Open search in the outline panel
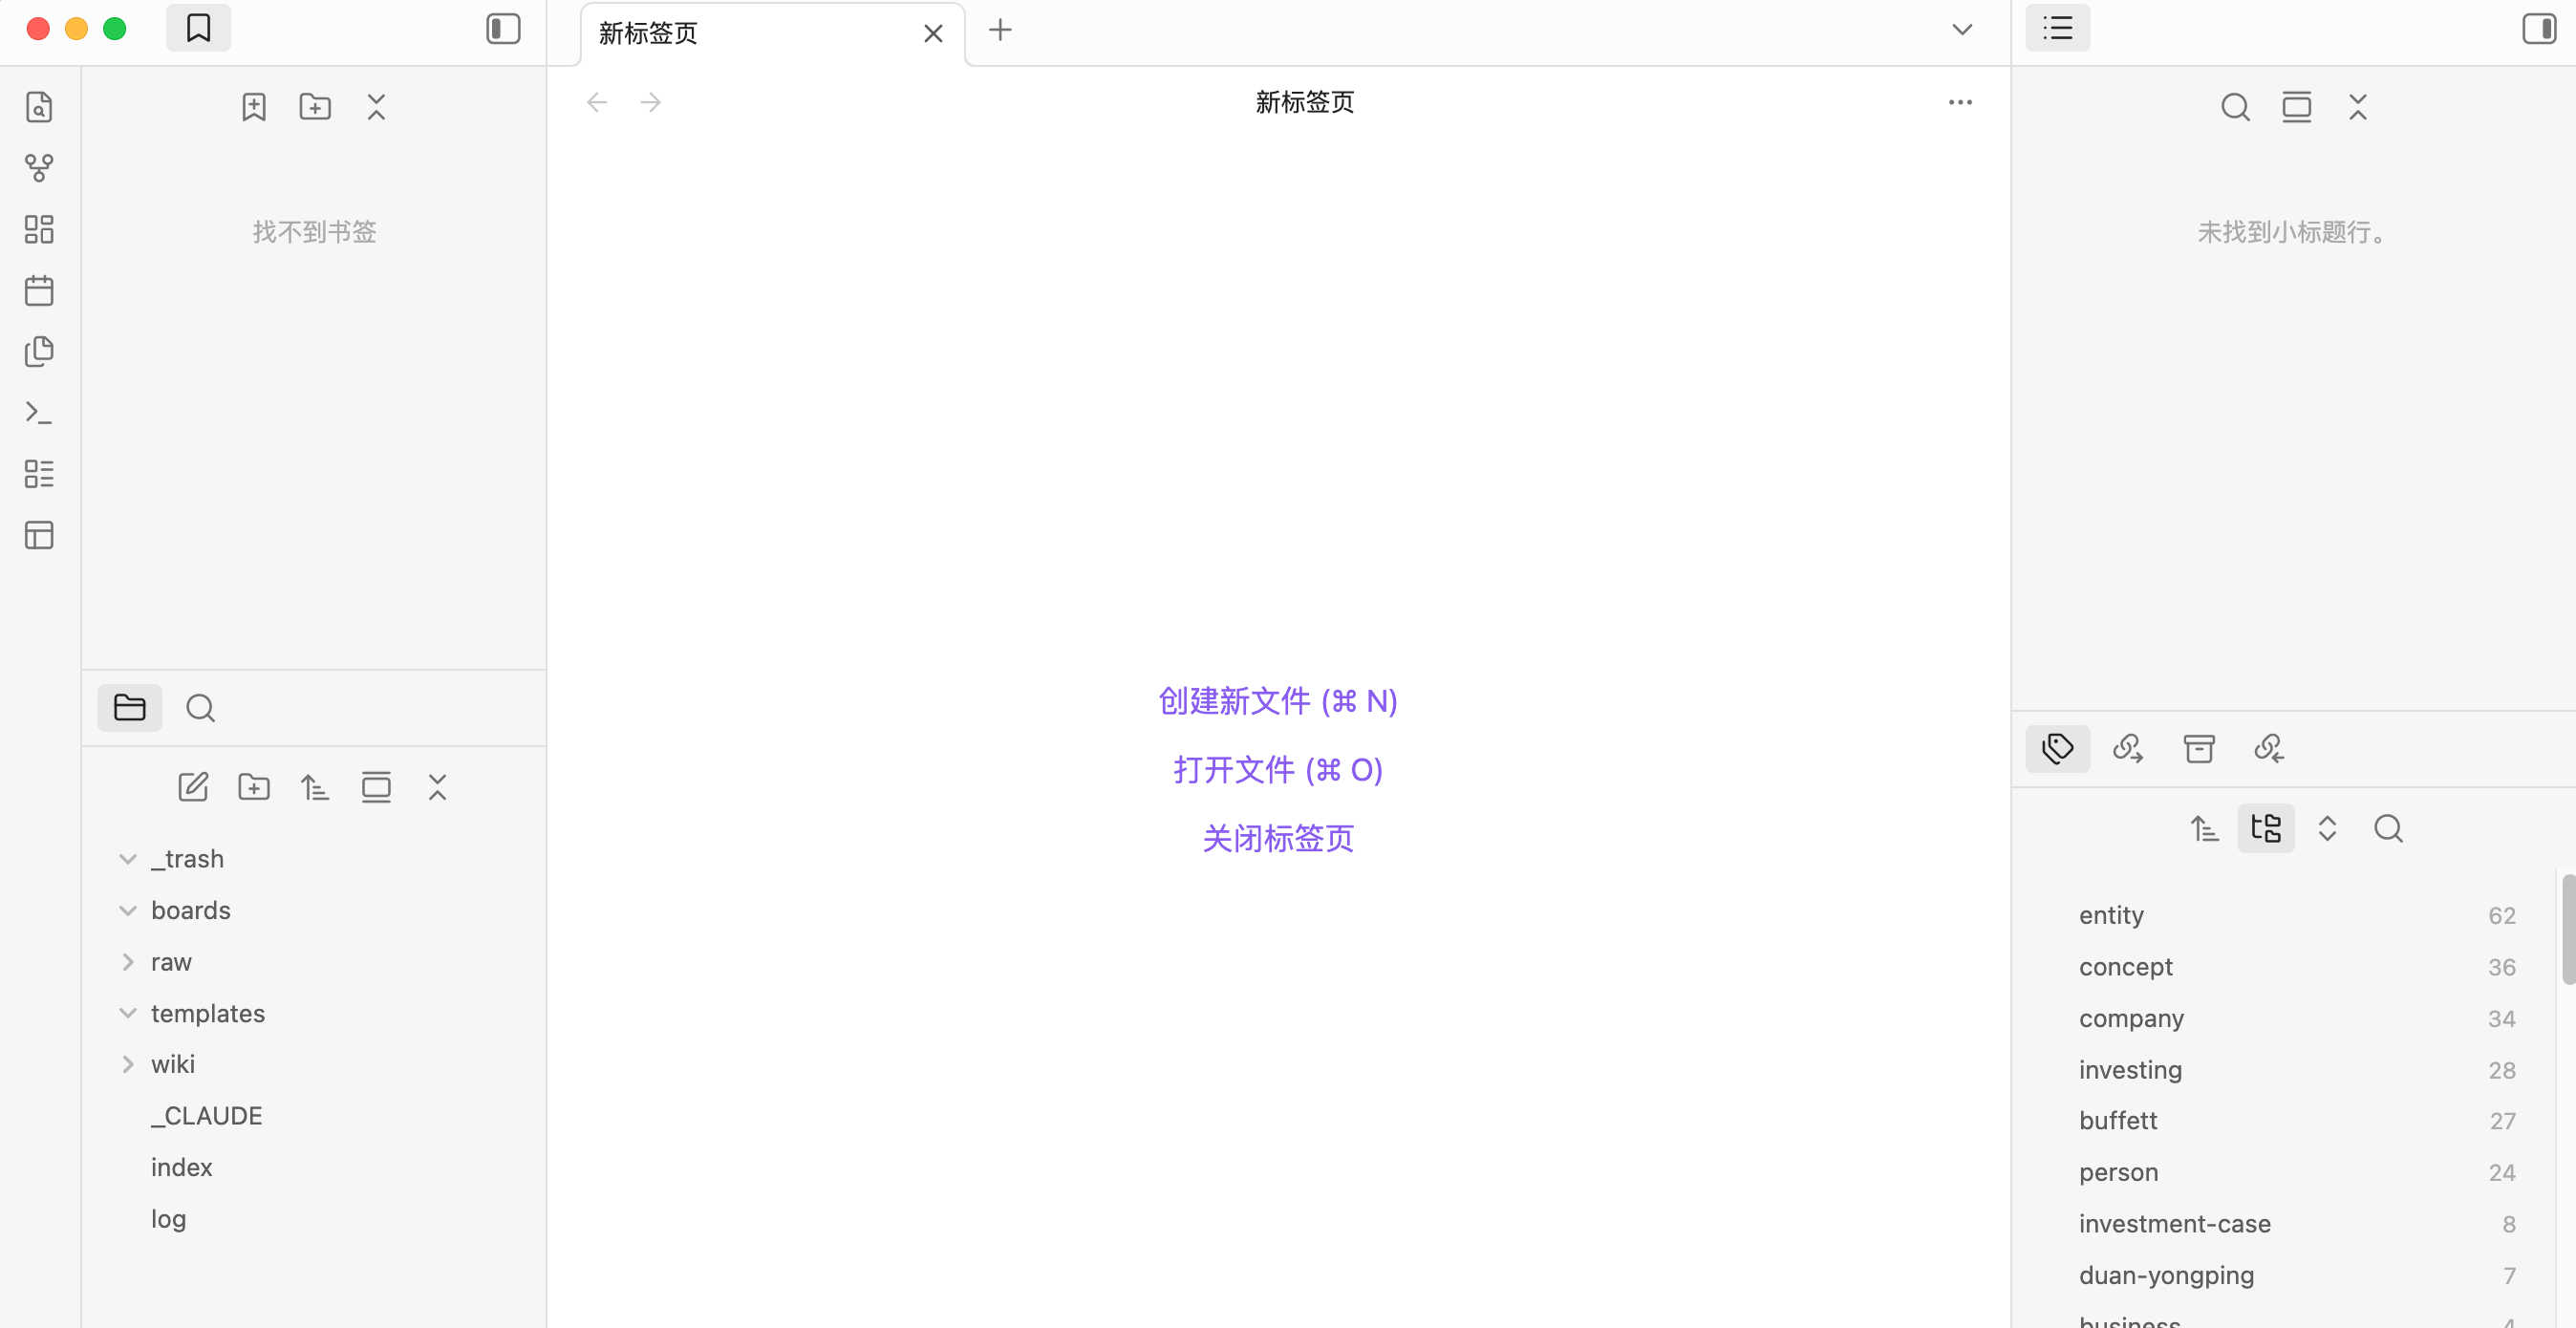 [2235, 107]
